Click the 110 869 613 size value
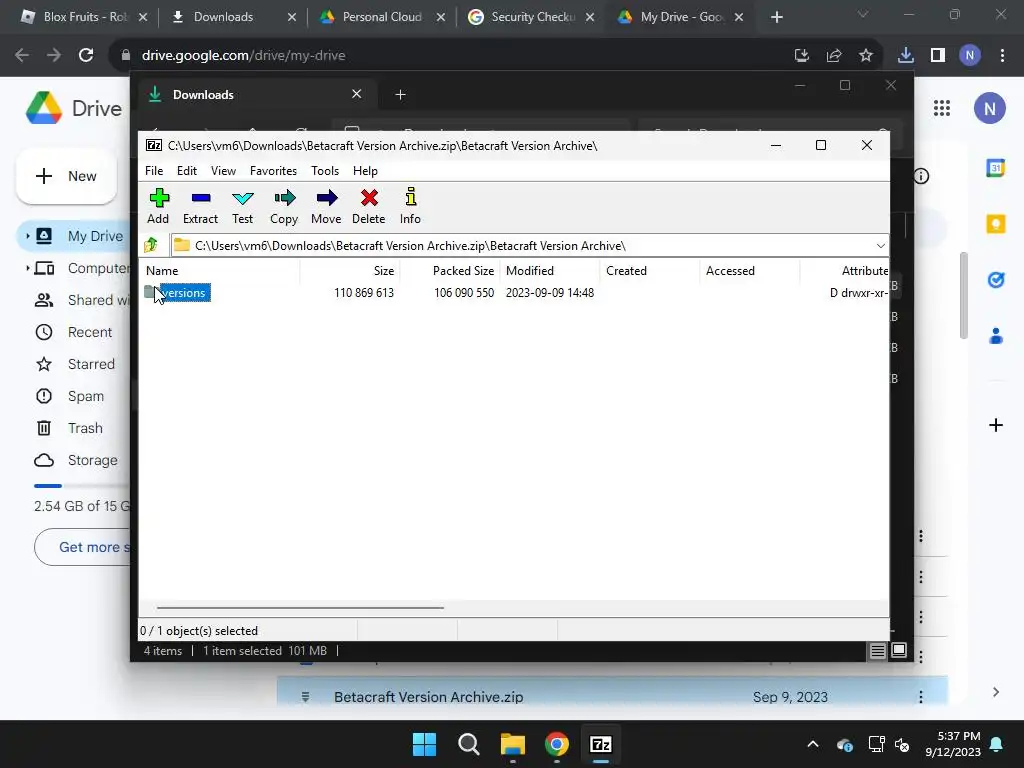This screenshot has width=1024, height=768. point(364,293)
